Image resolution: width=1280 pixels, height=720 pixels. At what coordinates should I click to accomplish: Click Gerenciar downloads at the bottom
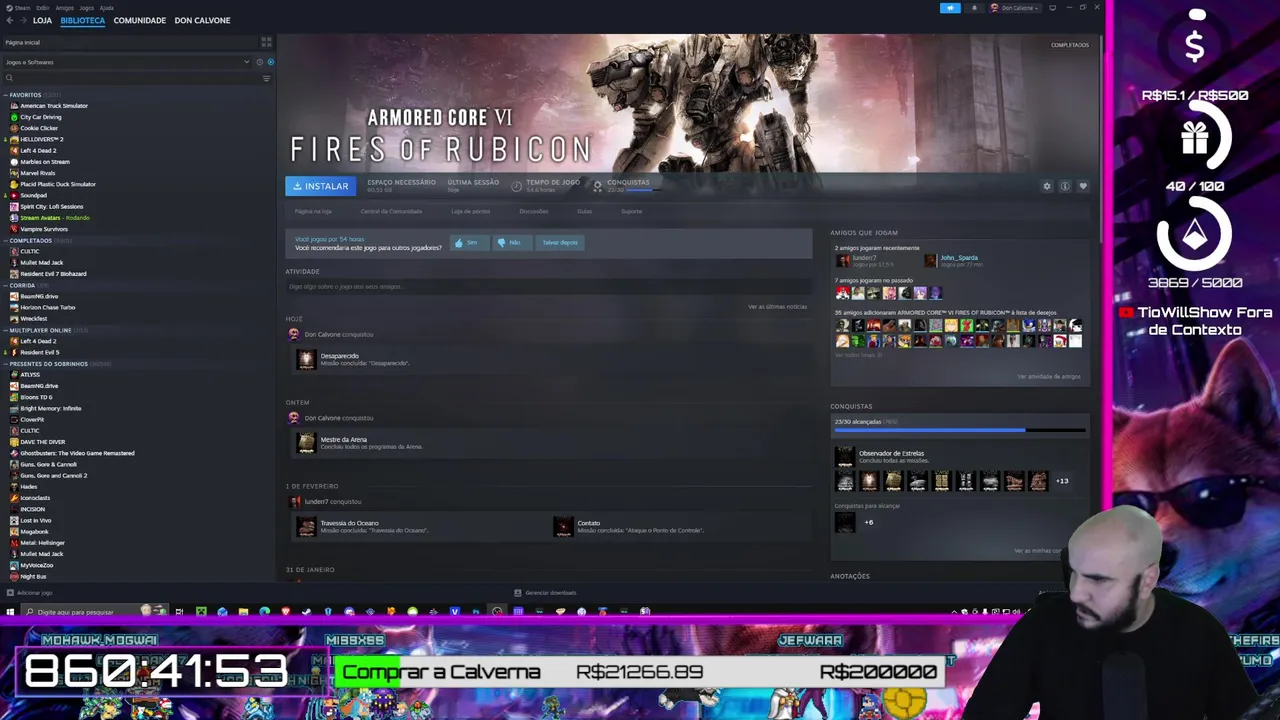(545, 593)
